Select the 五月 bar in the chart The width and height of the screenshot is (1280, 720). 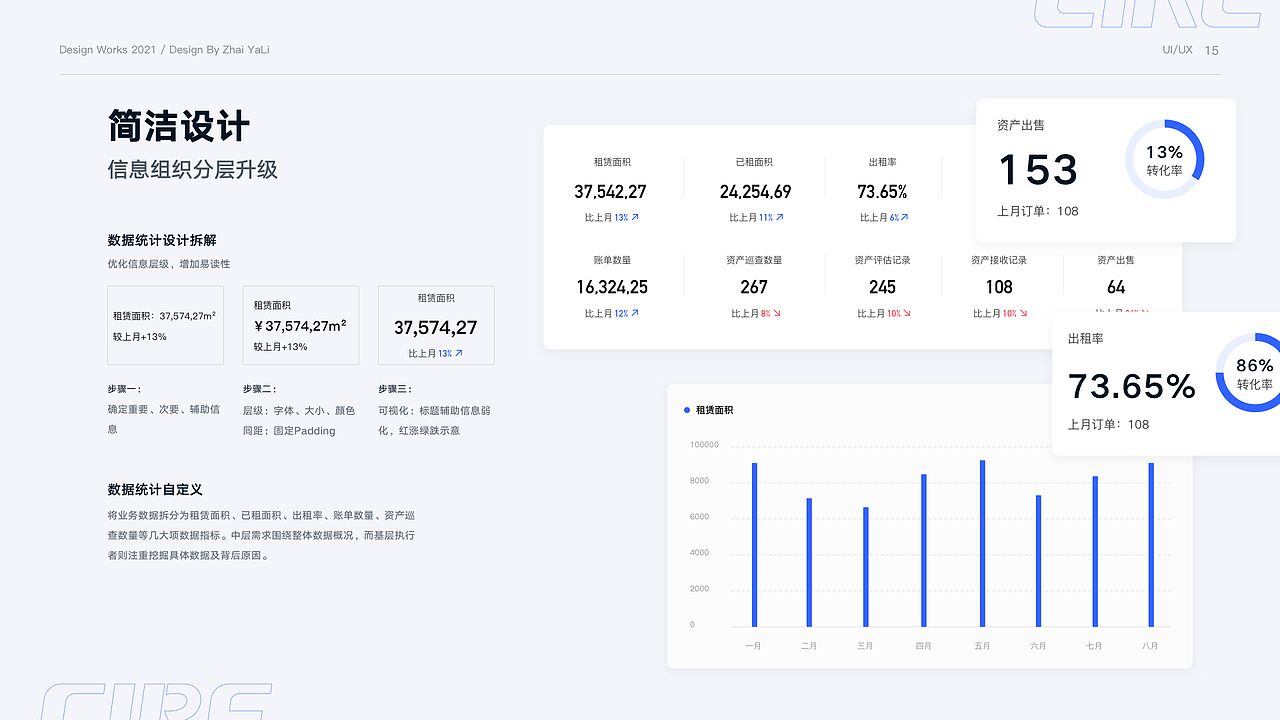click(x=983, y=544)
